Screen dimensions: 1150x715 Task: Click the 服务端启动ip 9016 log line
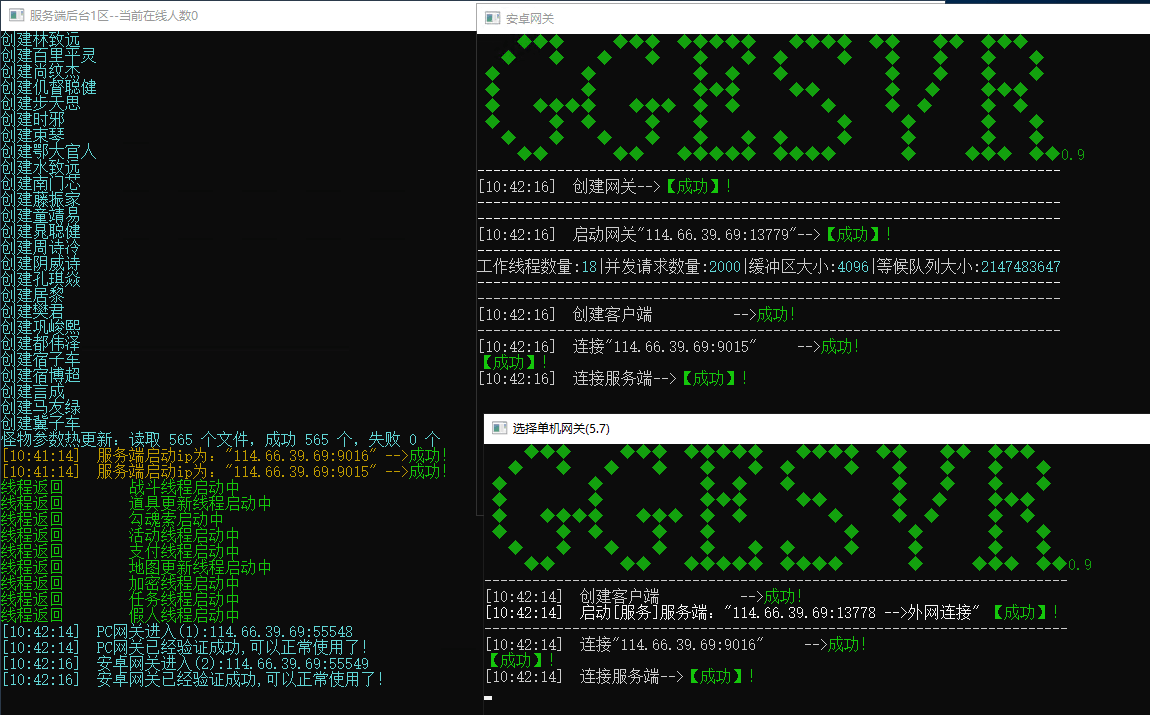[225, 455]
